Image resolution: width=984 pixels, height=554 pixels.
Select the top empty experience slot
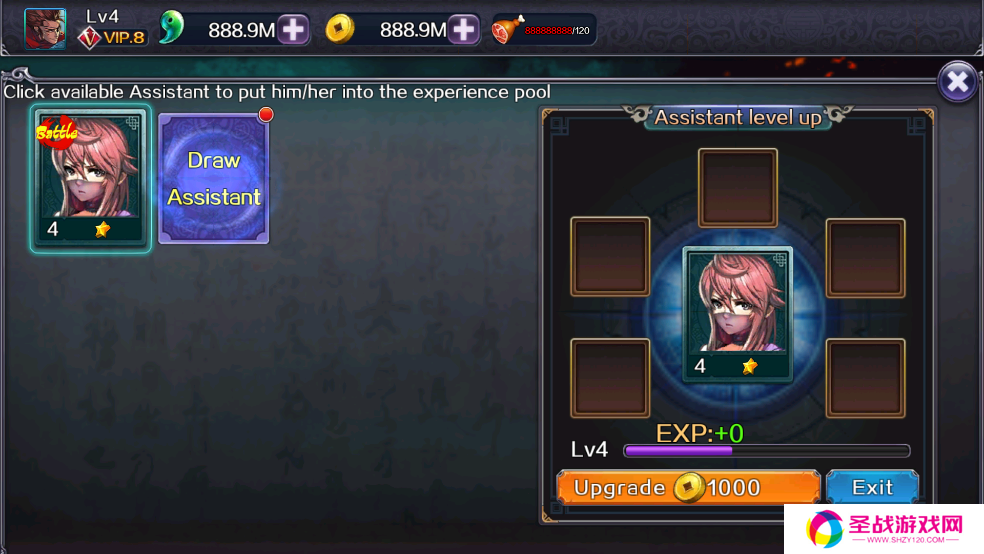[x=737, y=188]
